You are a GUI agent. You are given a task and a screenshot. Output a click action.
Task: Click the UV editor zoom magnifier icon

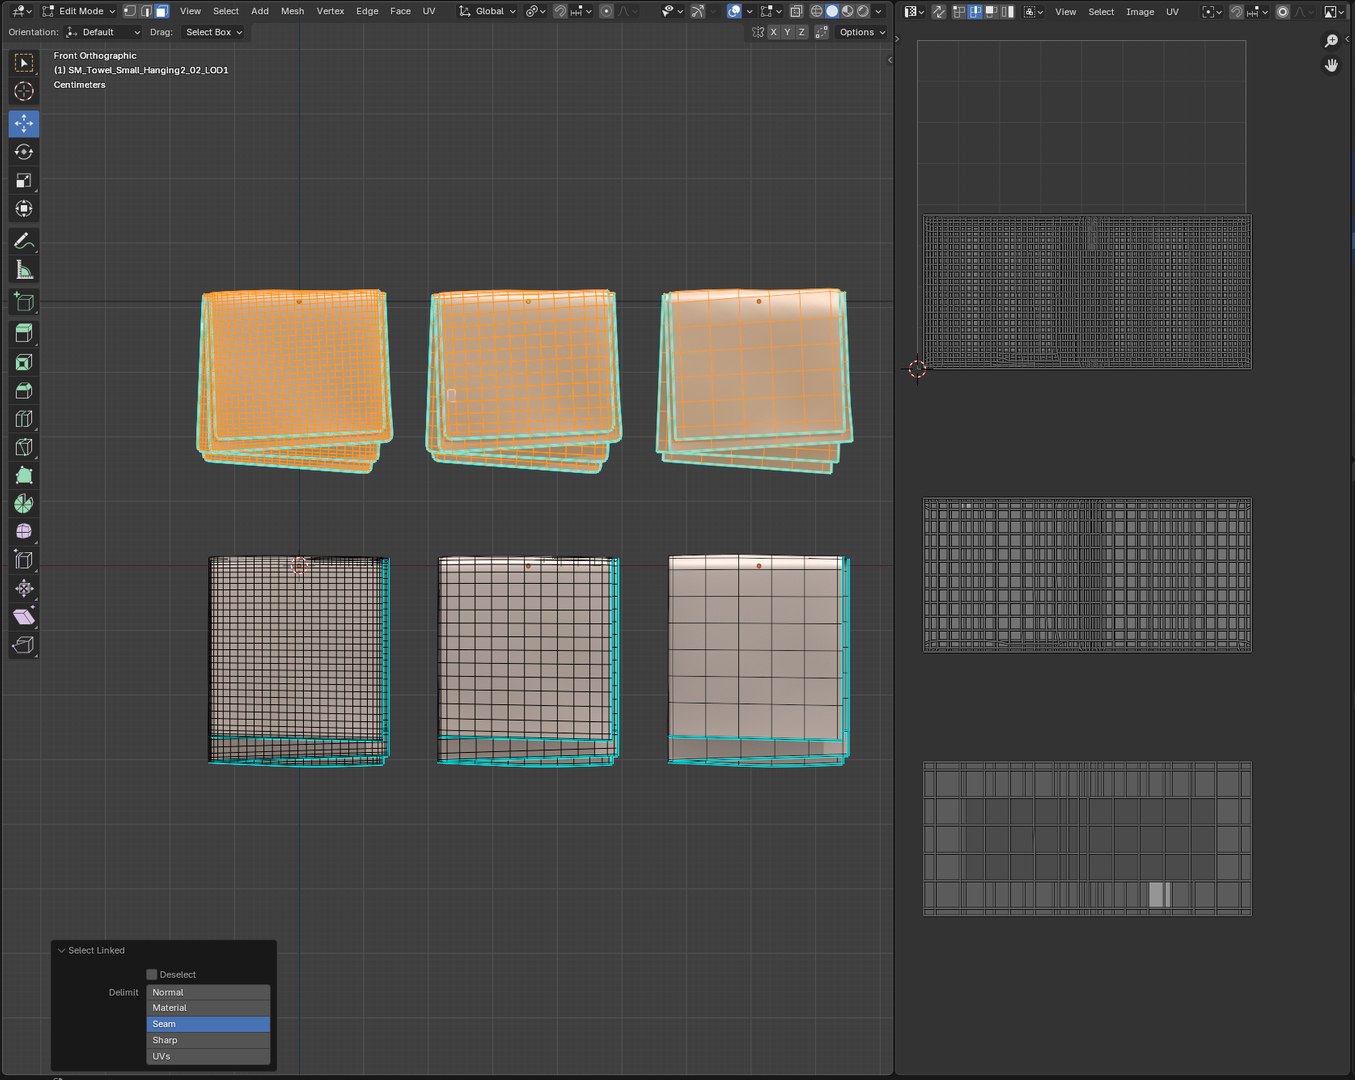tap(1331, 41)
